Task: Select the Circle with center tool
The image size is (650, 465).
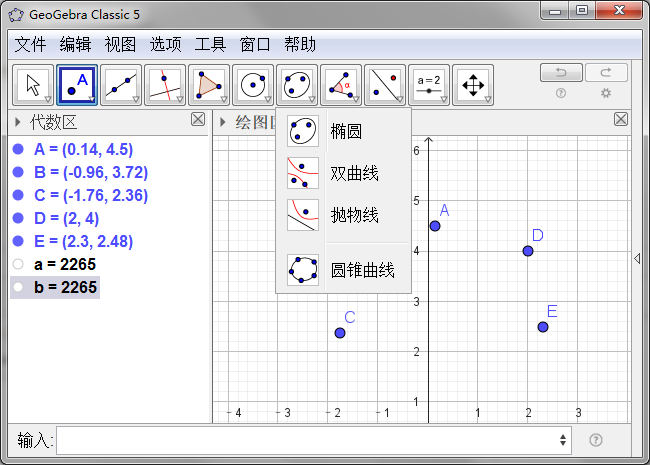Action: point(252,85)
